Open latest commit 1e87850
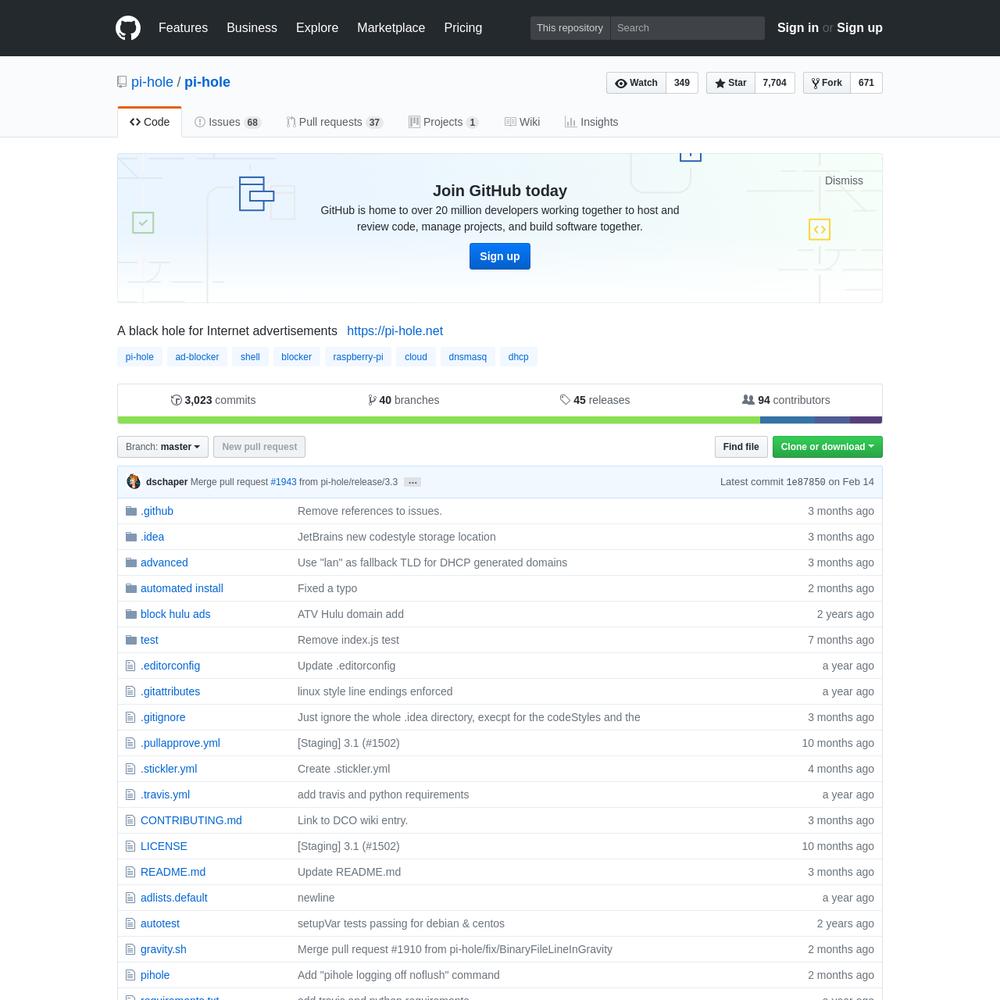The width and height of the screenshot is (1000, 1000). coord(805,482)
